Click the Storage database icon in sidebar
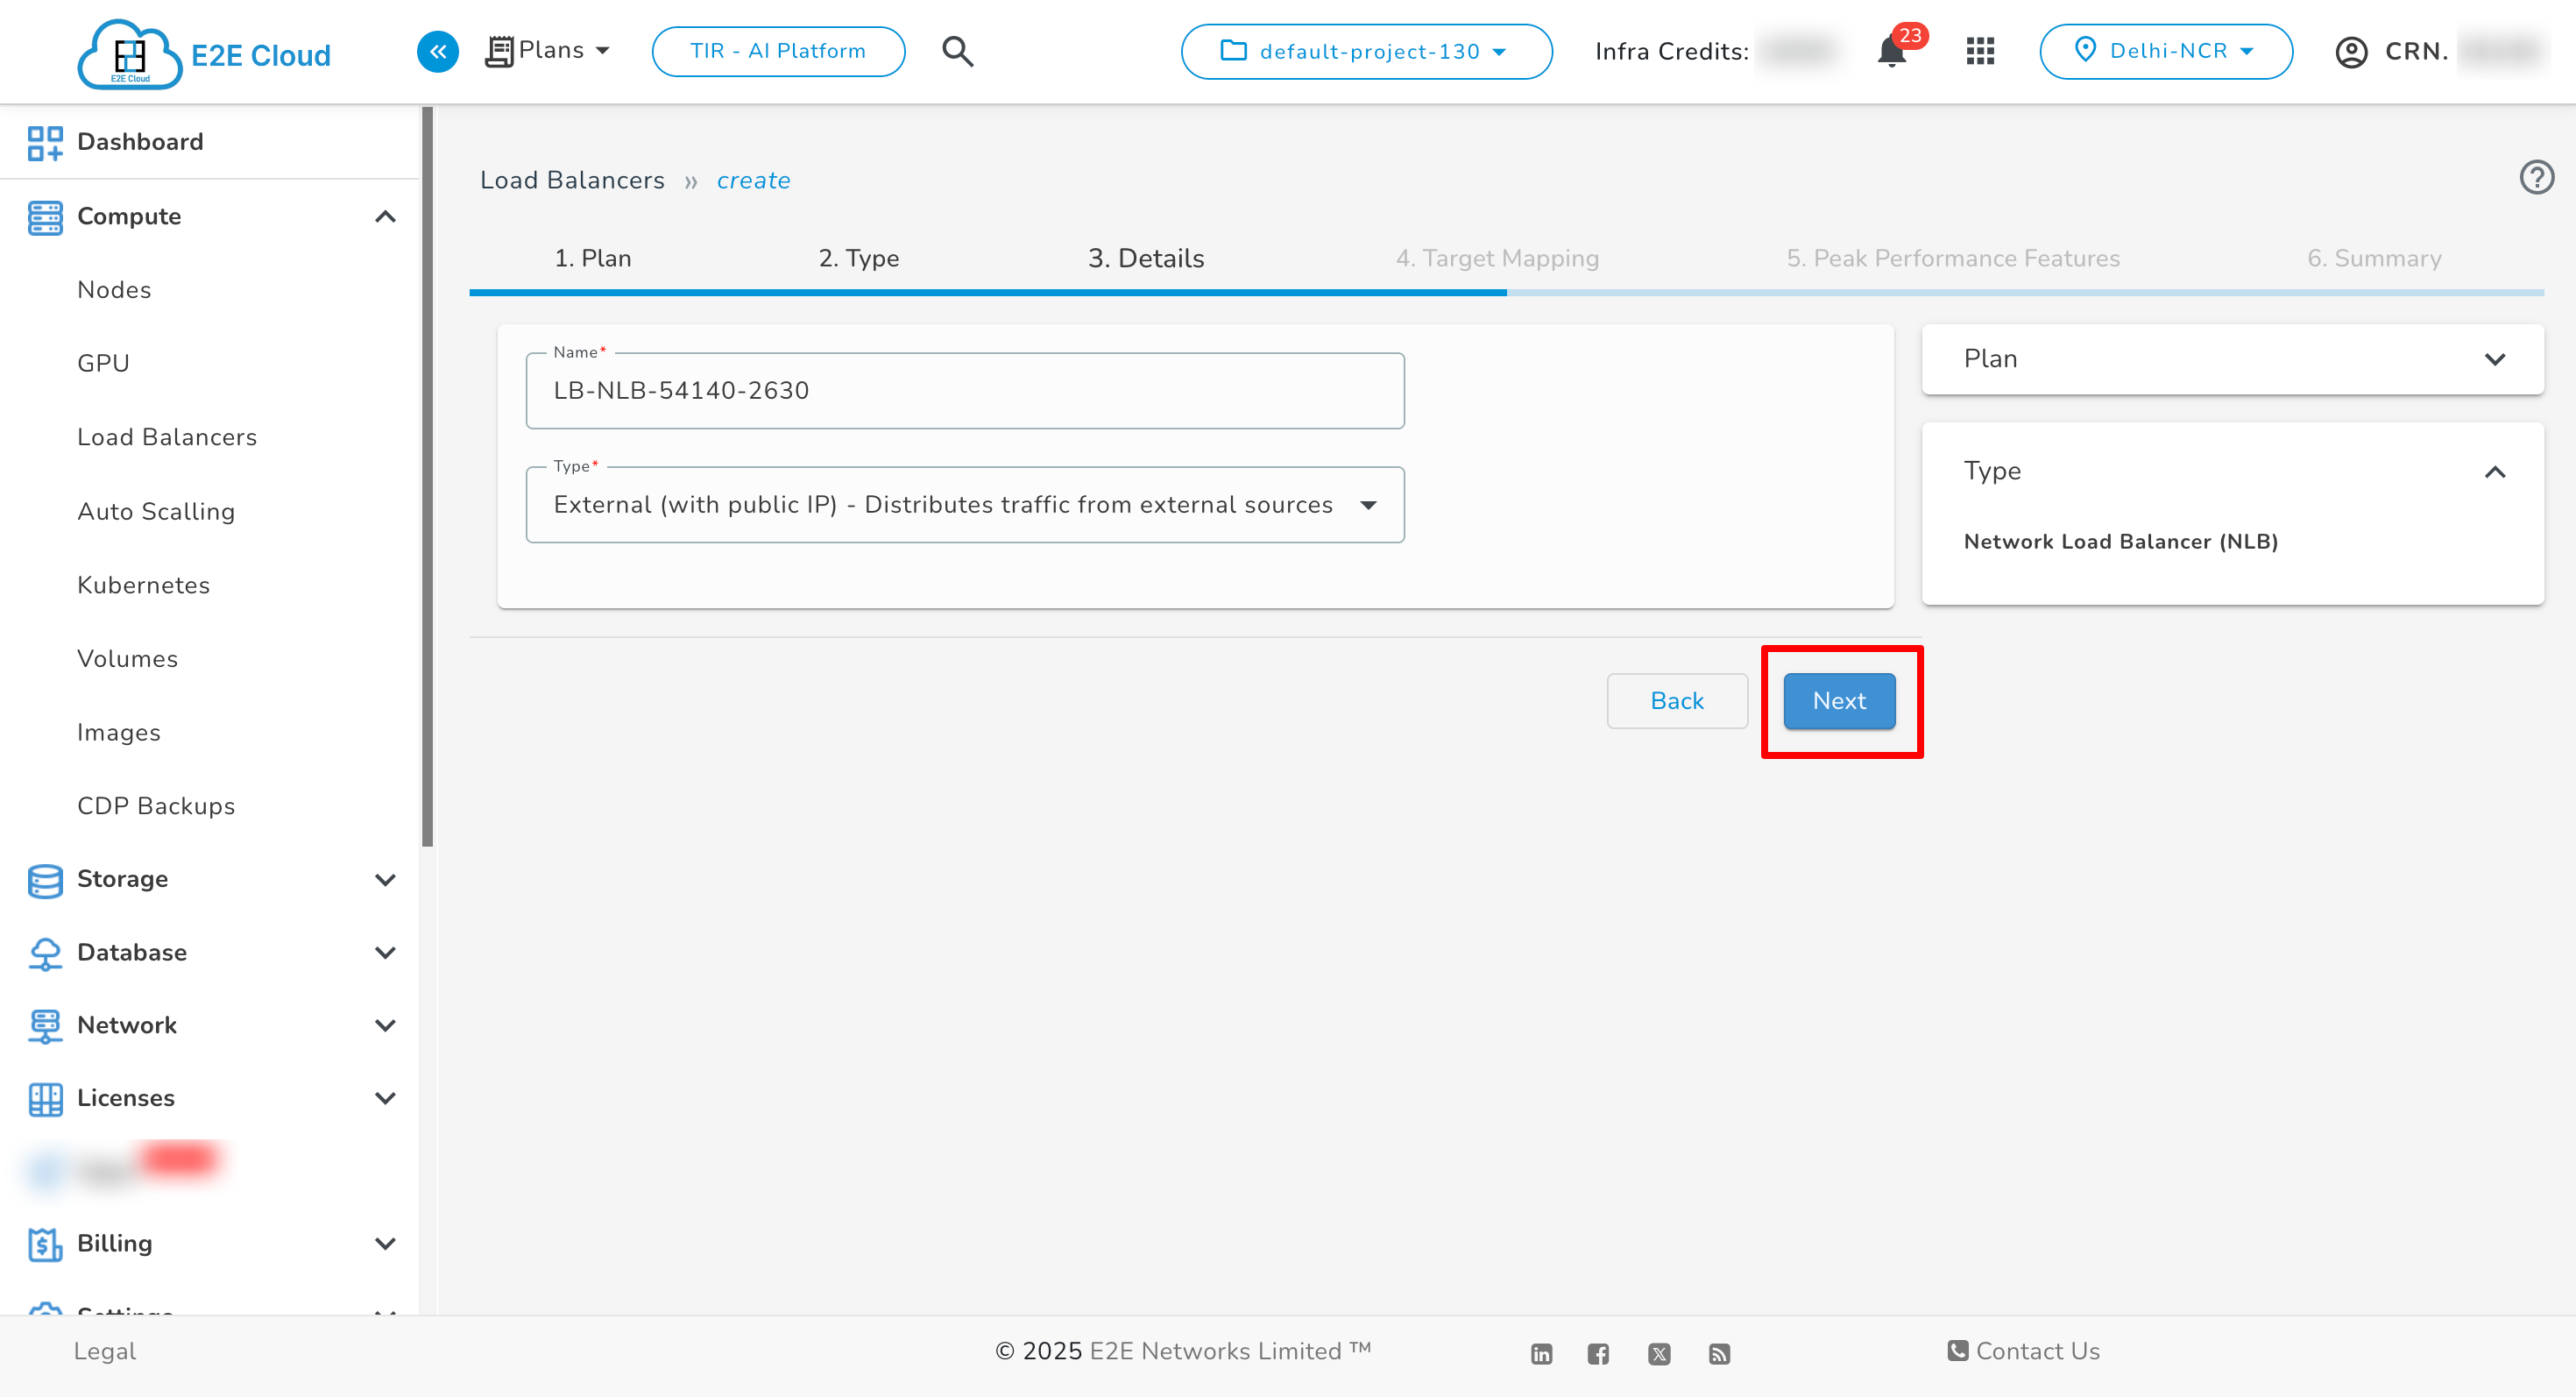This screenshot has width=2576, height=1397. [45, 879]
